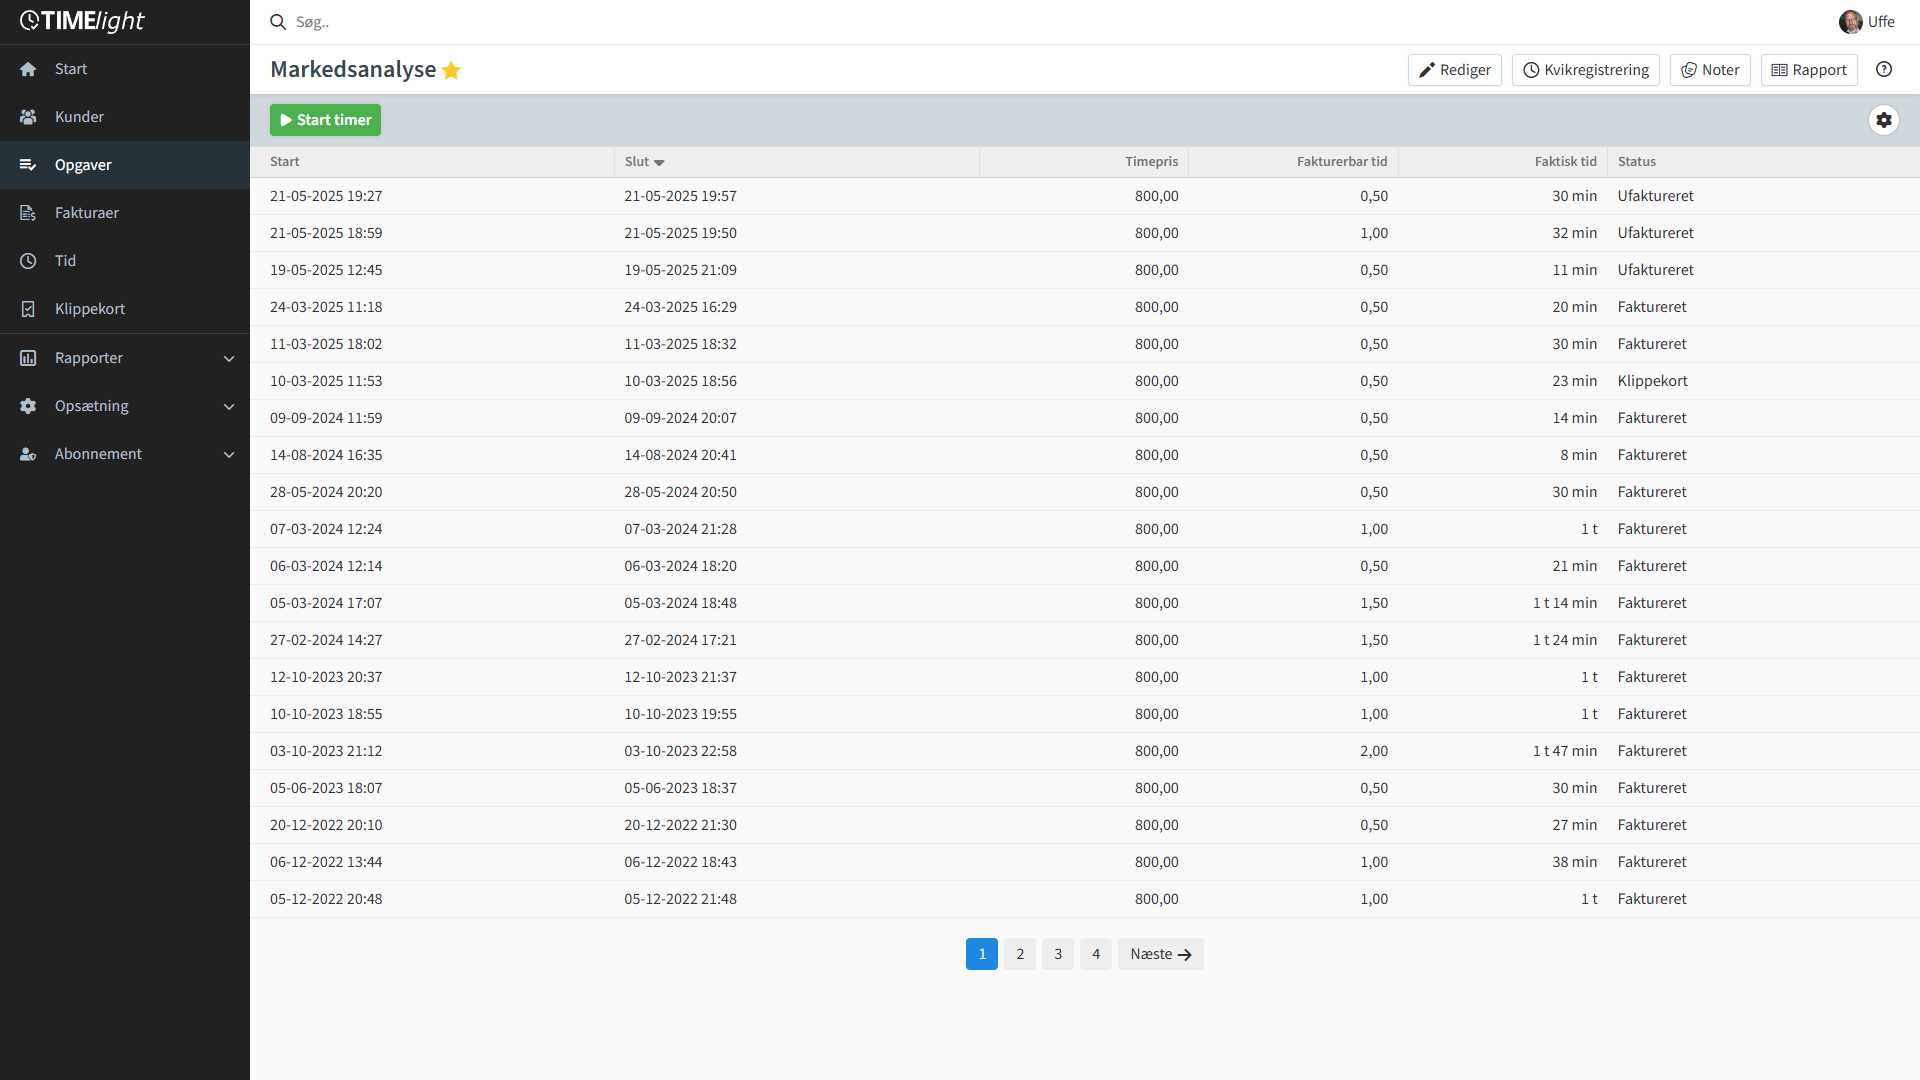Expand the Opsætning submenu chevron
The height and width of the screenshot is (1080, 1920).
pyautogui.click(x=229, y=406)
